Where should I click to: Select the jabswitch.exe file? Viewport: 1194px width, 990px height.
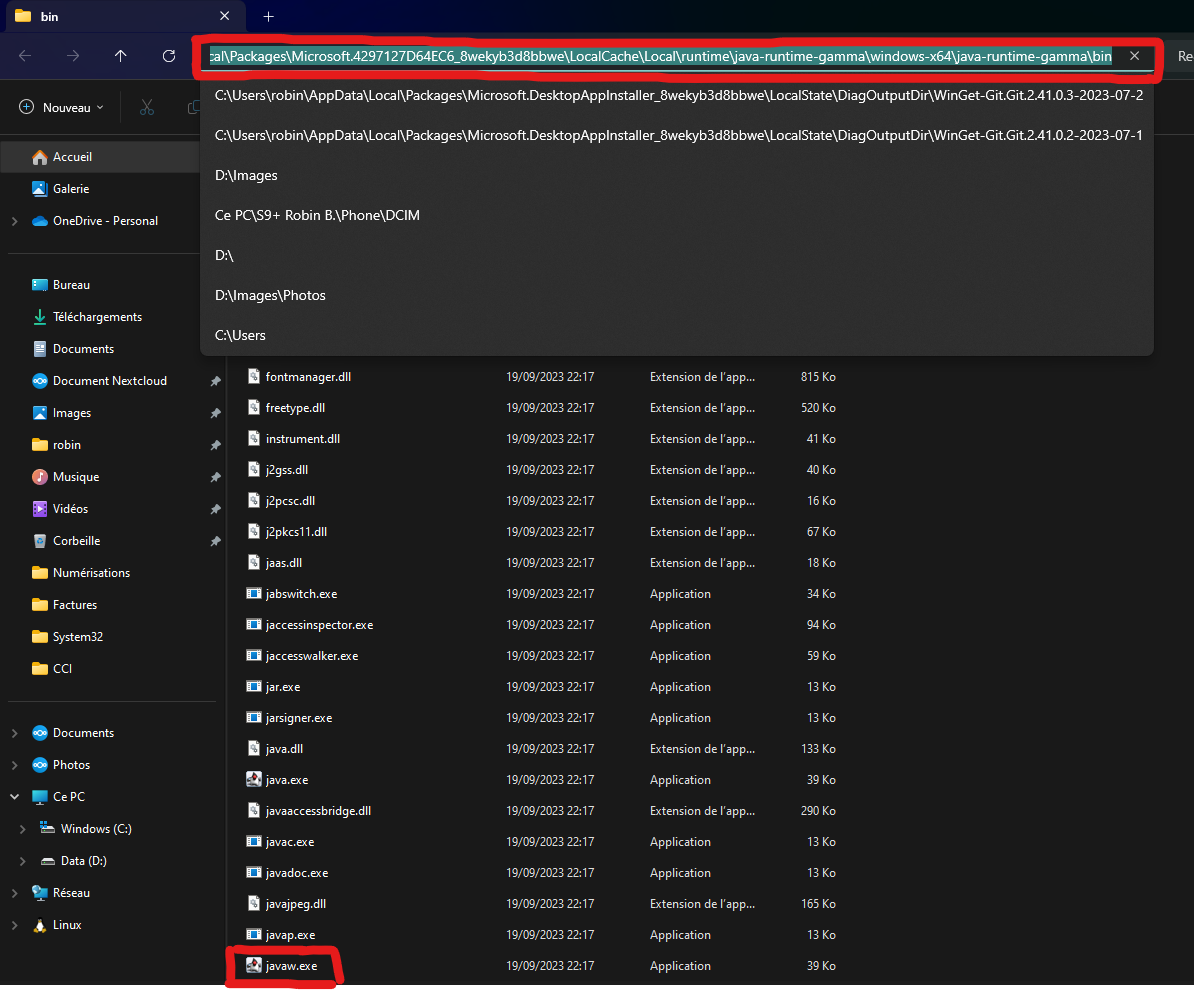(x=301, y=594)
